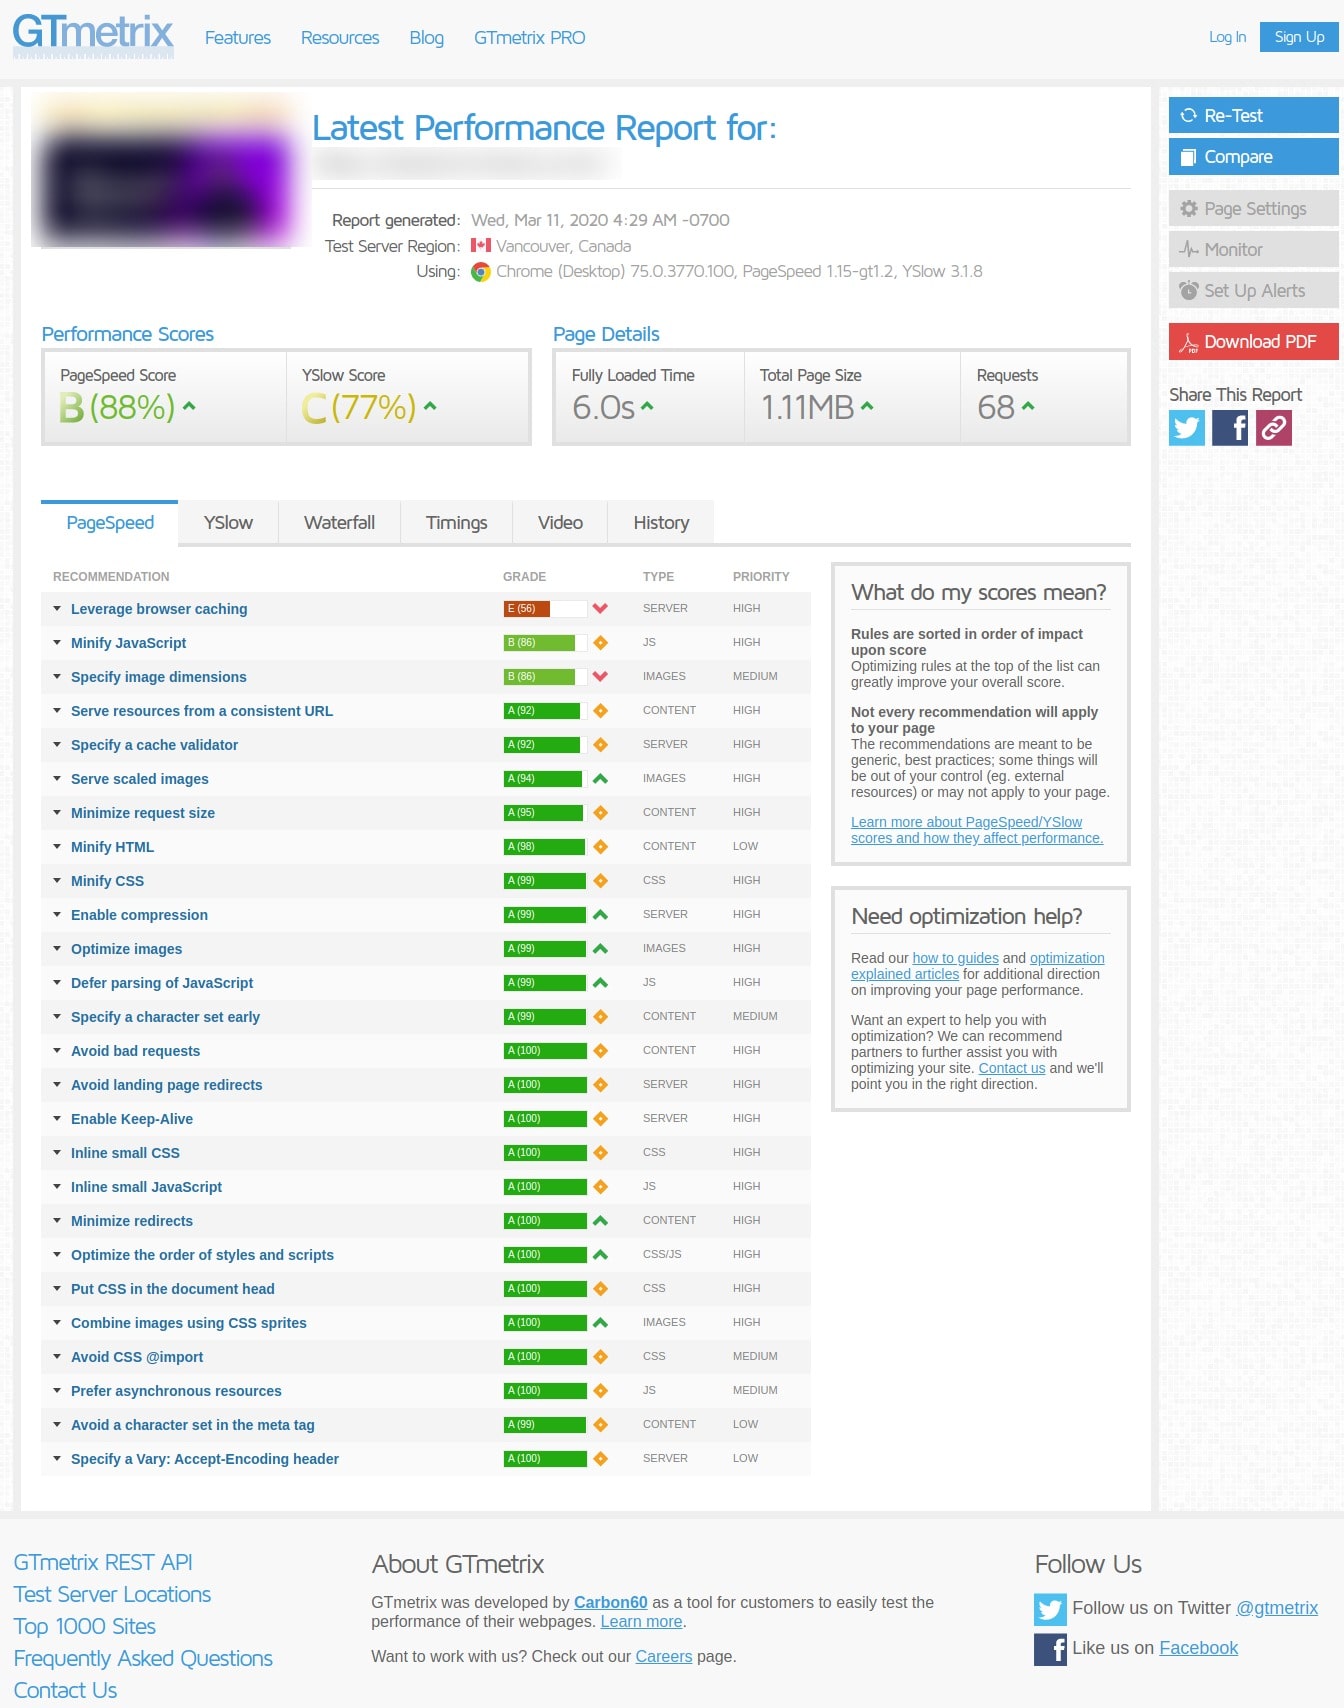This screenshot has height=1708, width=1344.
Task: Copy report link icon
Action: (1274, 428)
